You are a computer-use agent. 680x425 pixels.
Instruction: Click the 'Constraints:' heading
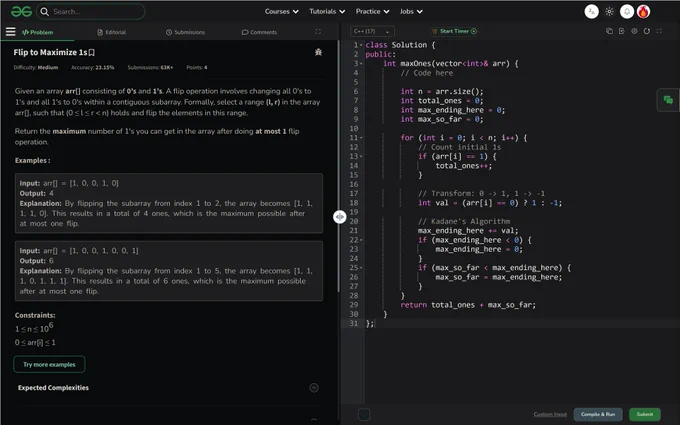pyautogui.click(x=35, y=315)
